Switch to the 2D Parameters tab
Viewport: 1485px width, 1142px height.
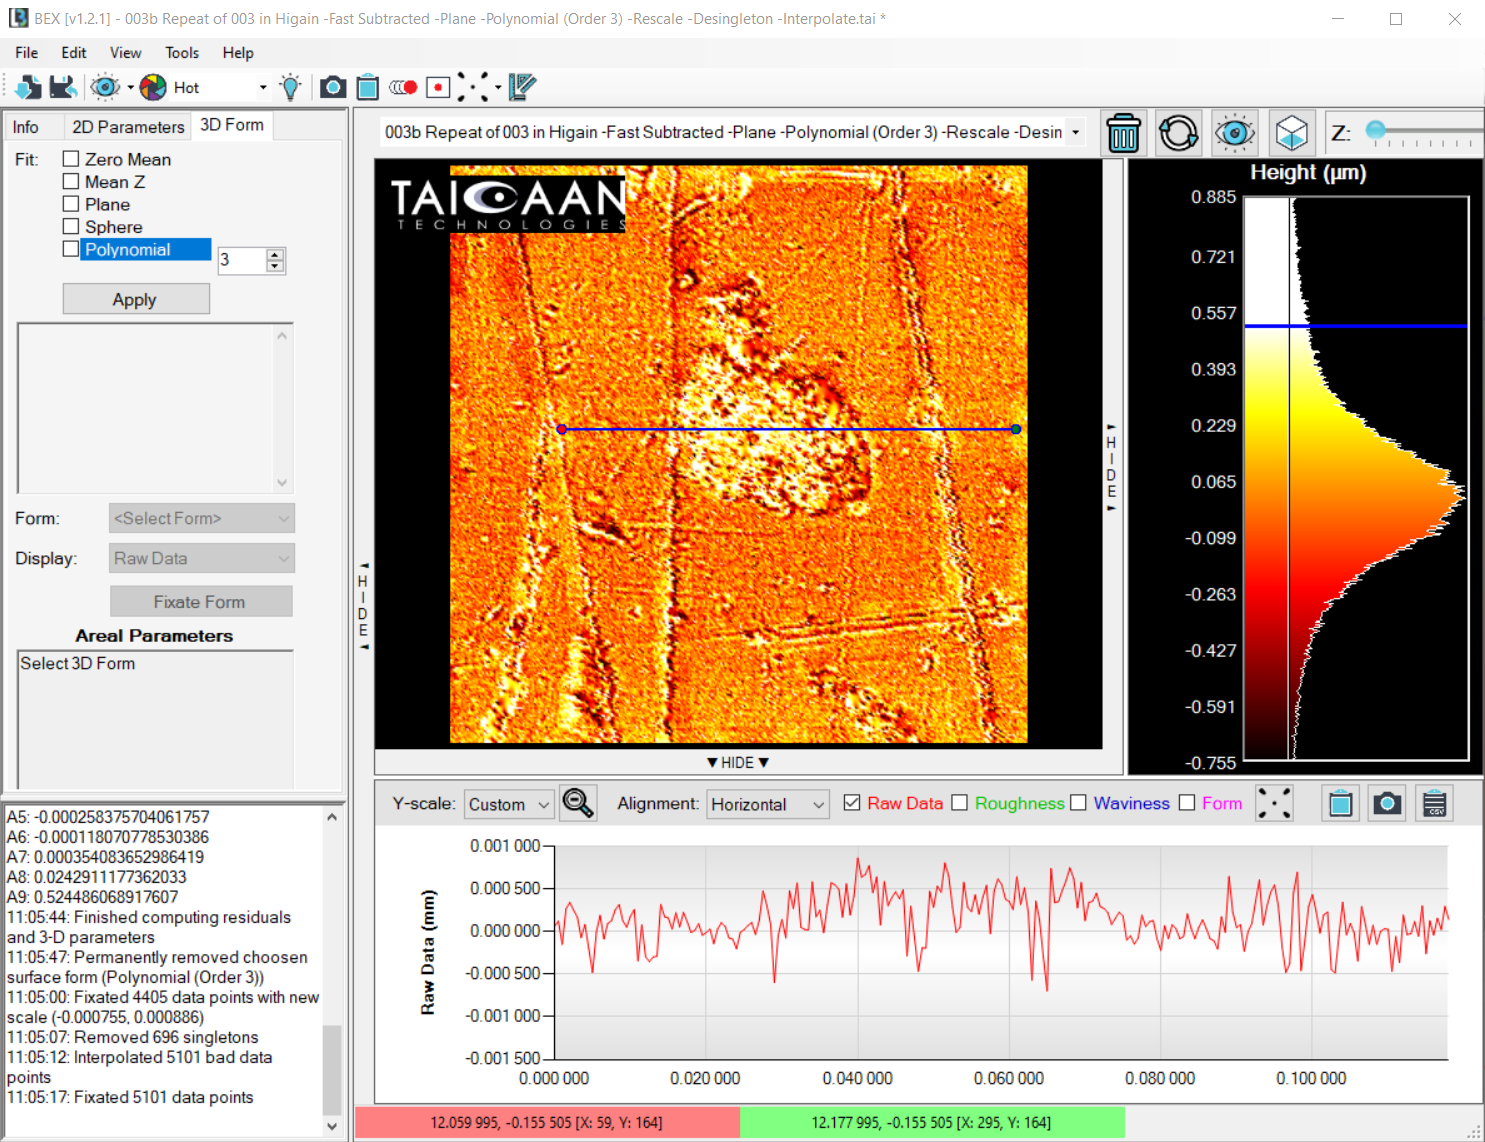(x=128, y=127)
